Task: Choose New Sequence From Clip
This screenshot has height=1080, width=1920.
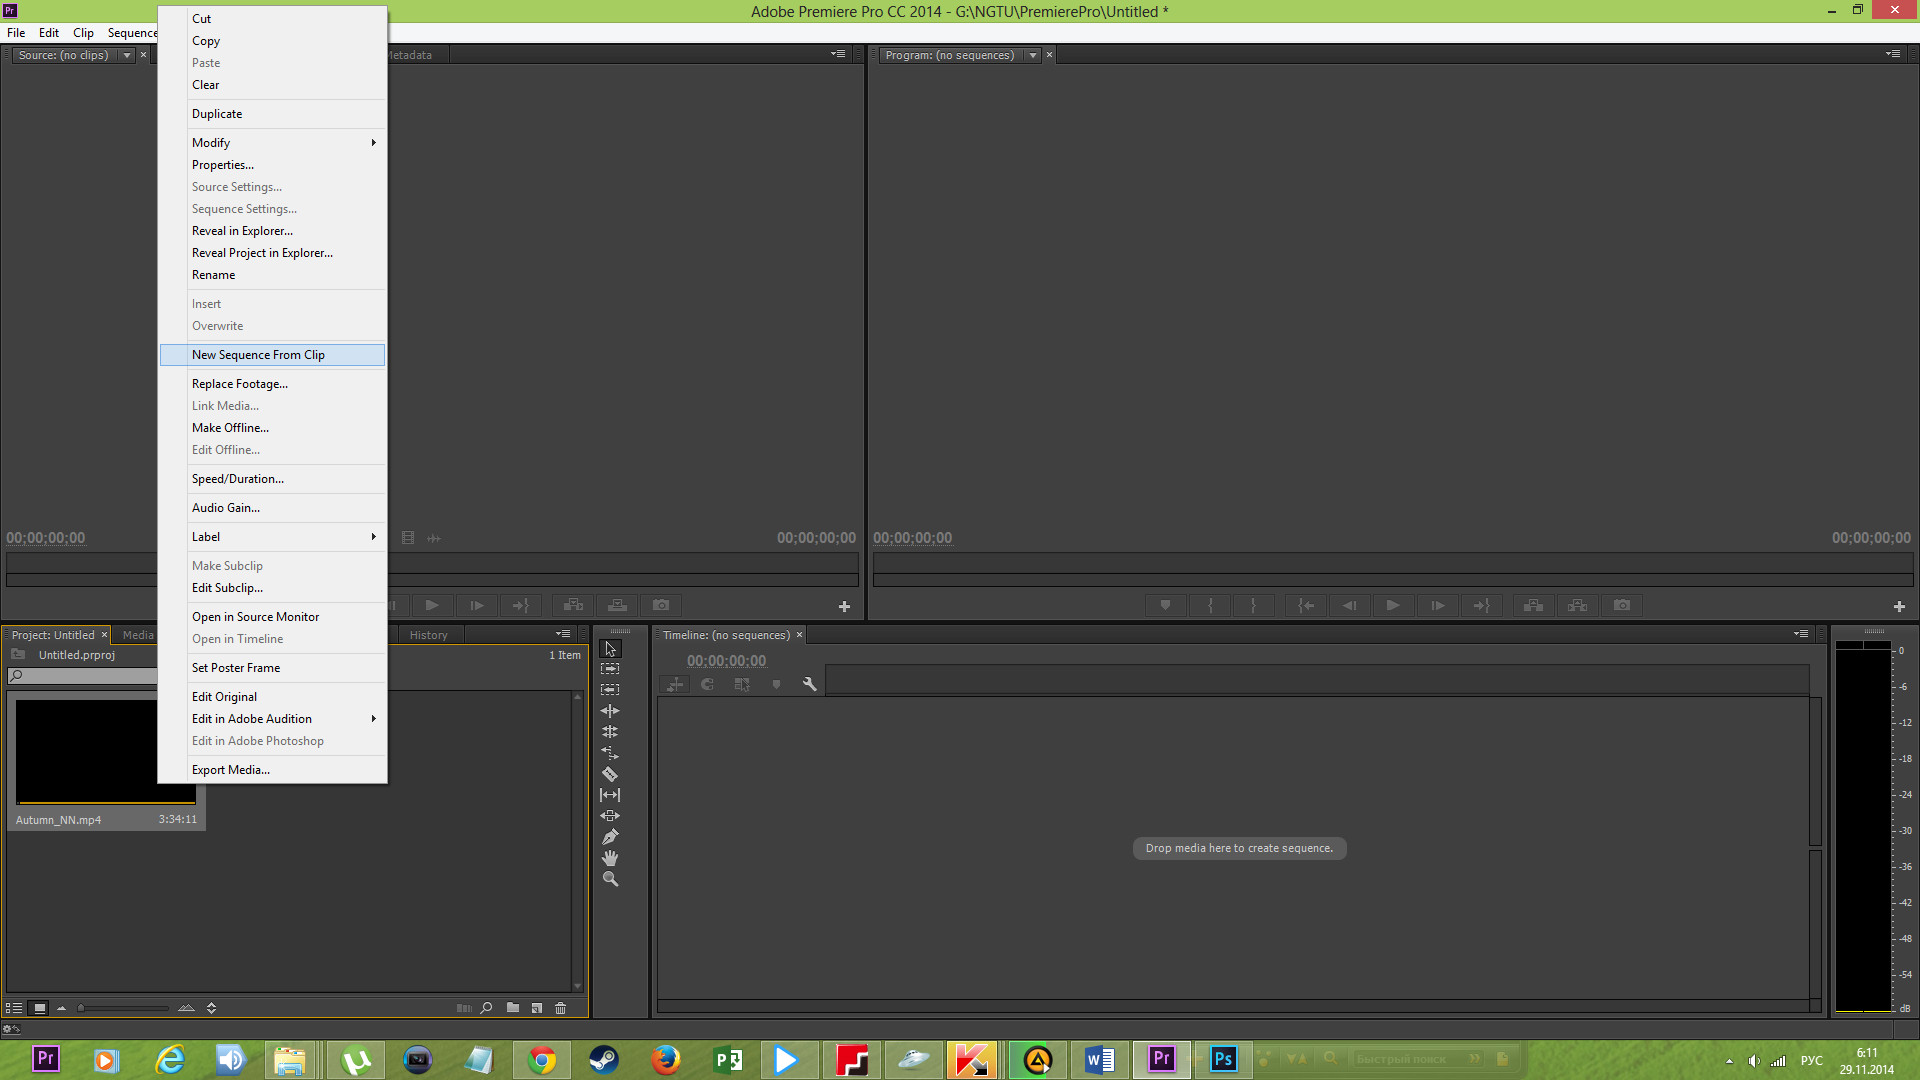Action: [272, 355]
